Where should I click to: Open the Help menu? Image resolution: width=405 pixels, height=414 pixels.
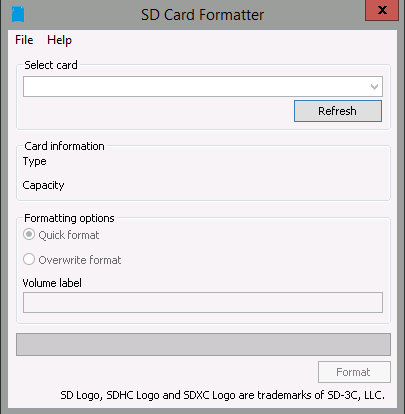59,40
